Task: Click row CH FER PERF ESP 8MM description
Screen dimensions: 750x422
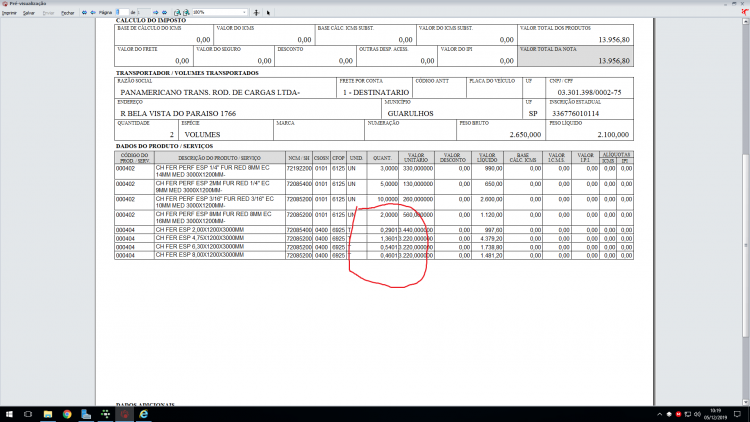Action: coord(214,218)
